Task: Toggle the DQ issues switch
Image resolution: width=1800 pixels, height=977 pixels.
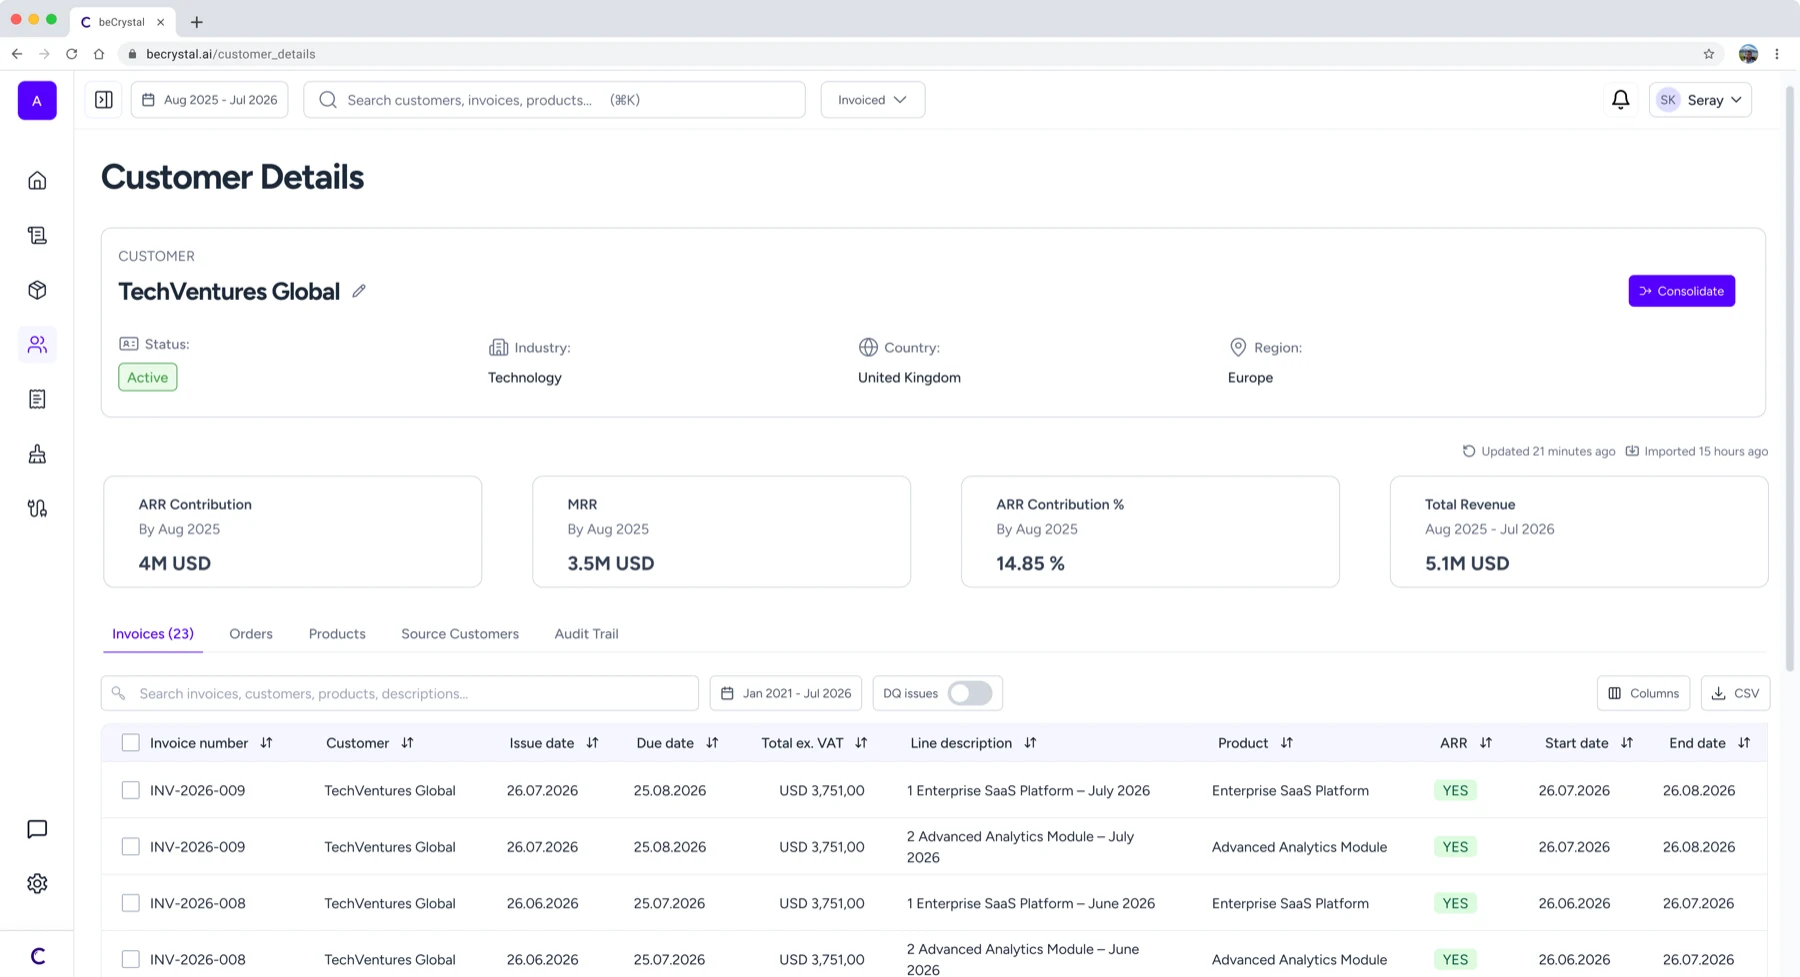Action: [x=970, y=693]
